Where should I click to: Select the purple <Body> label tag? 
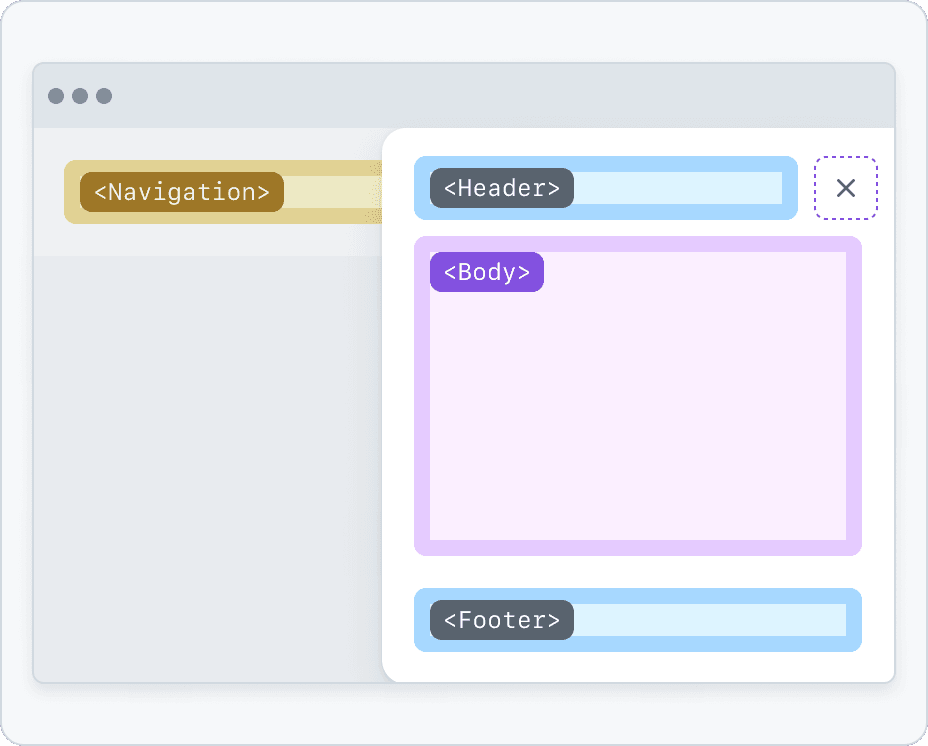pos(487,272)
